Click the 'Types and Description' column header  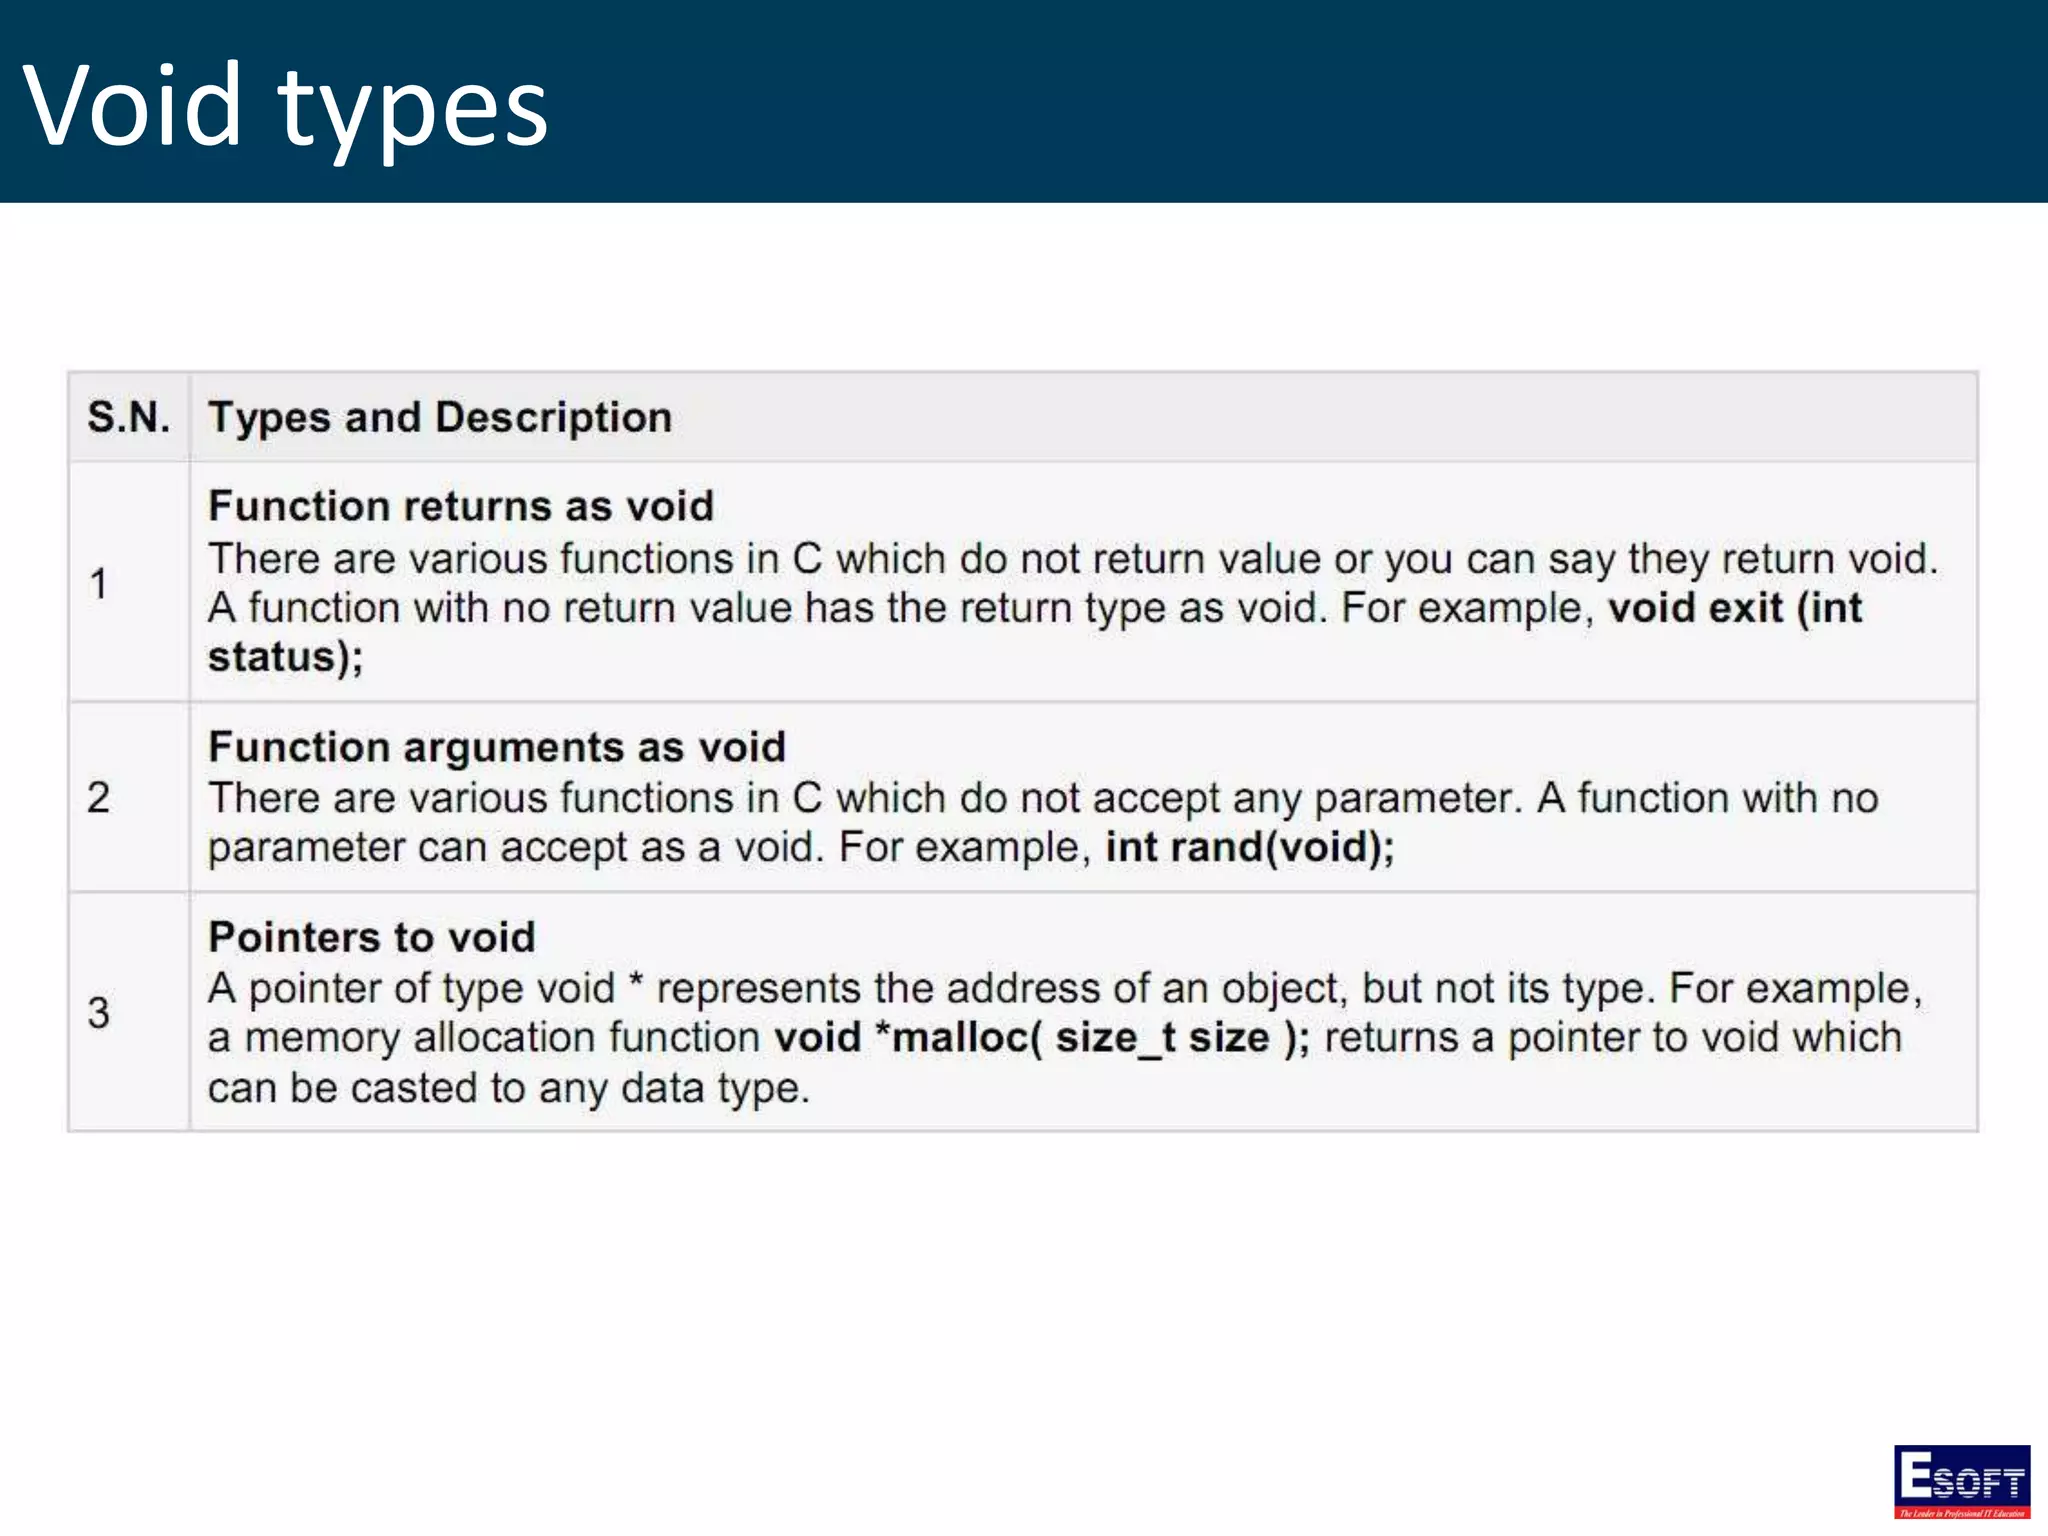440,417
